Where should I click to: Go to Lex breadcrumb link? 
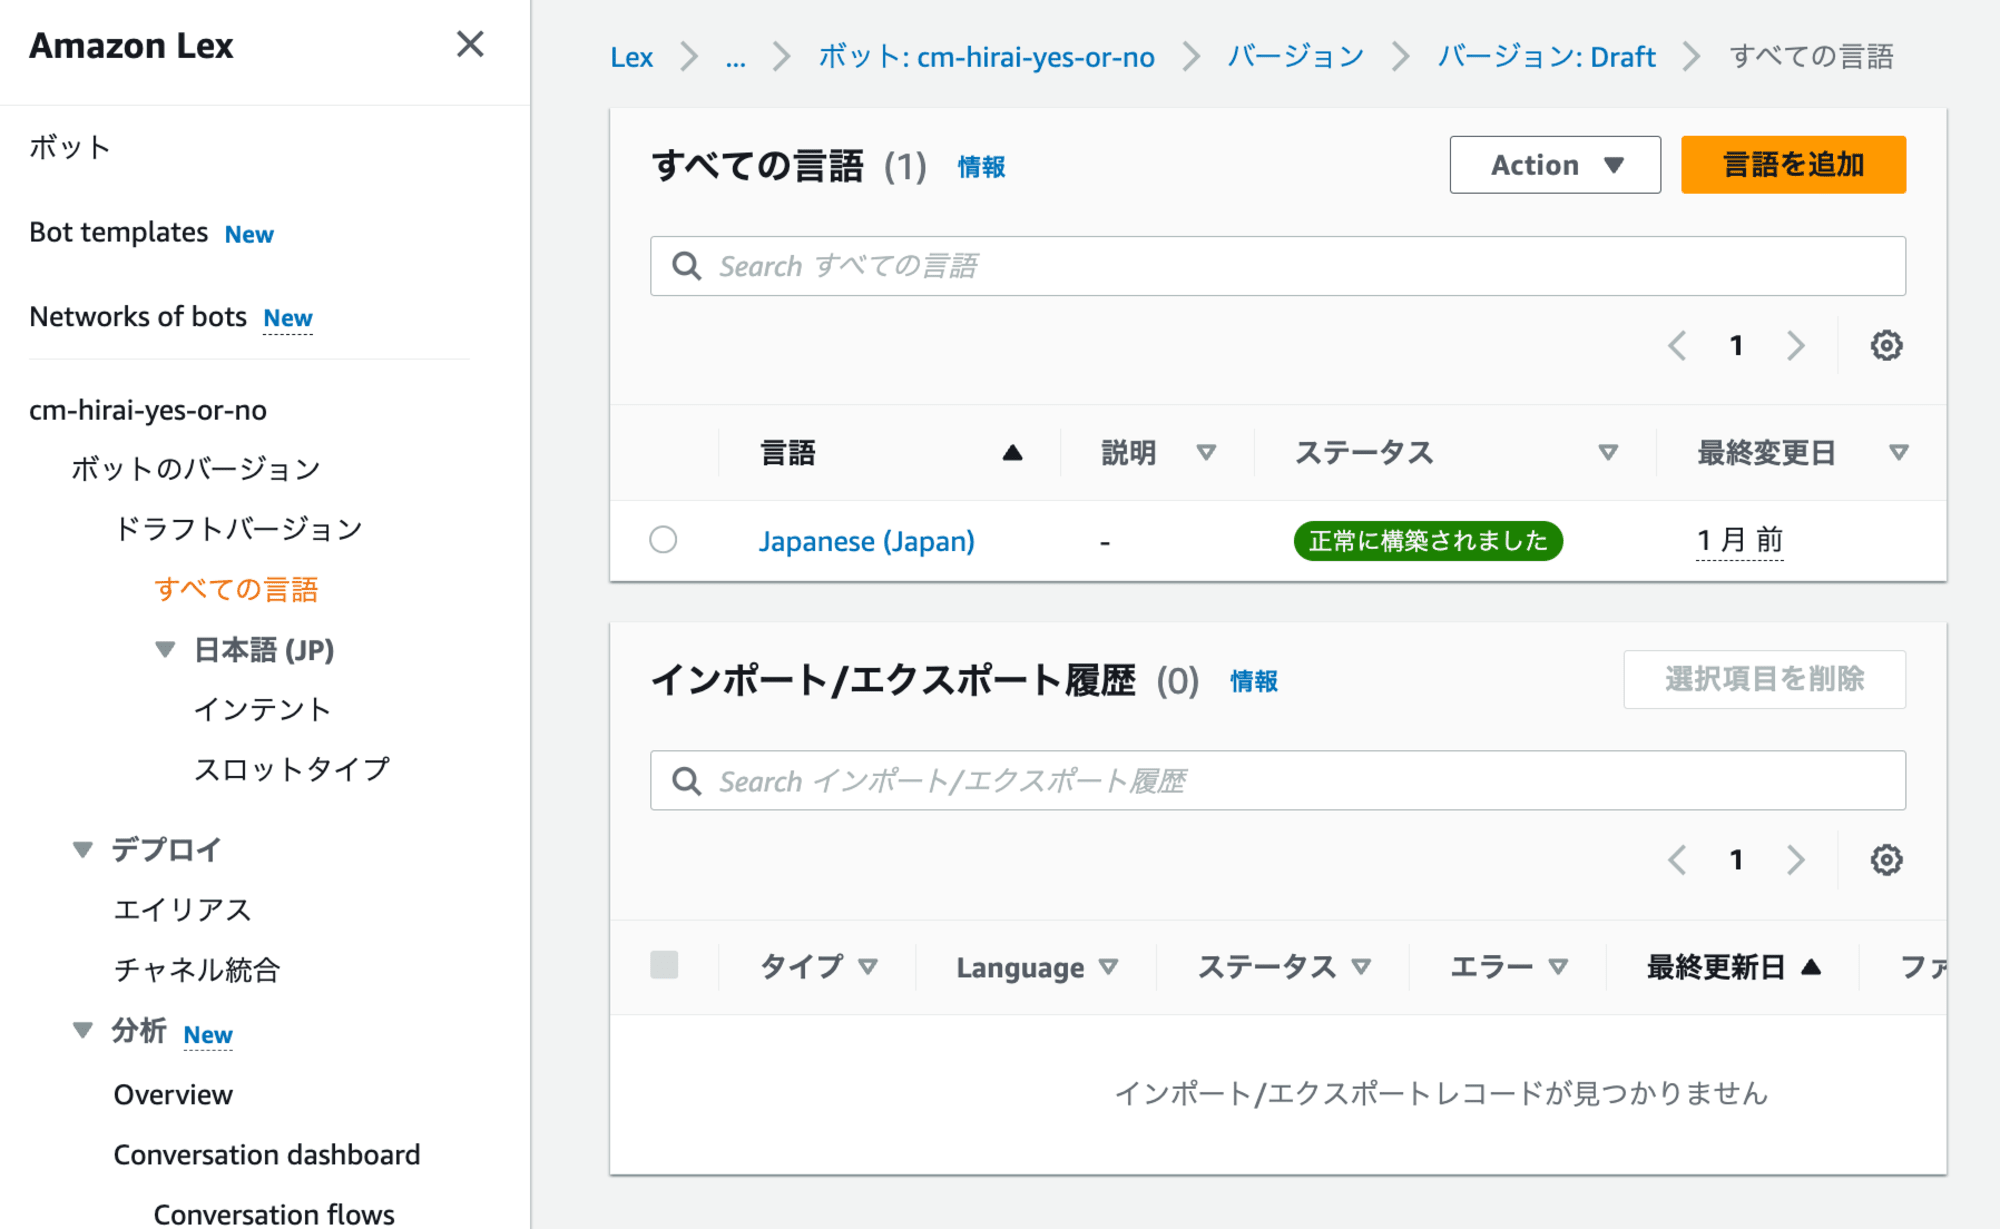(x=631, y=57)
